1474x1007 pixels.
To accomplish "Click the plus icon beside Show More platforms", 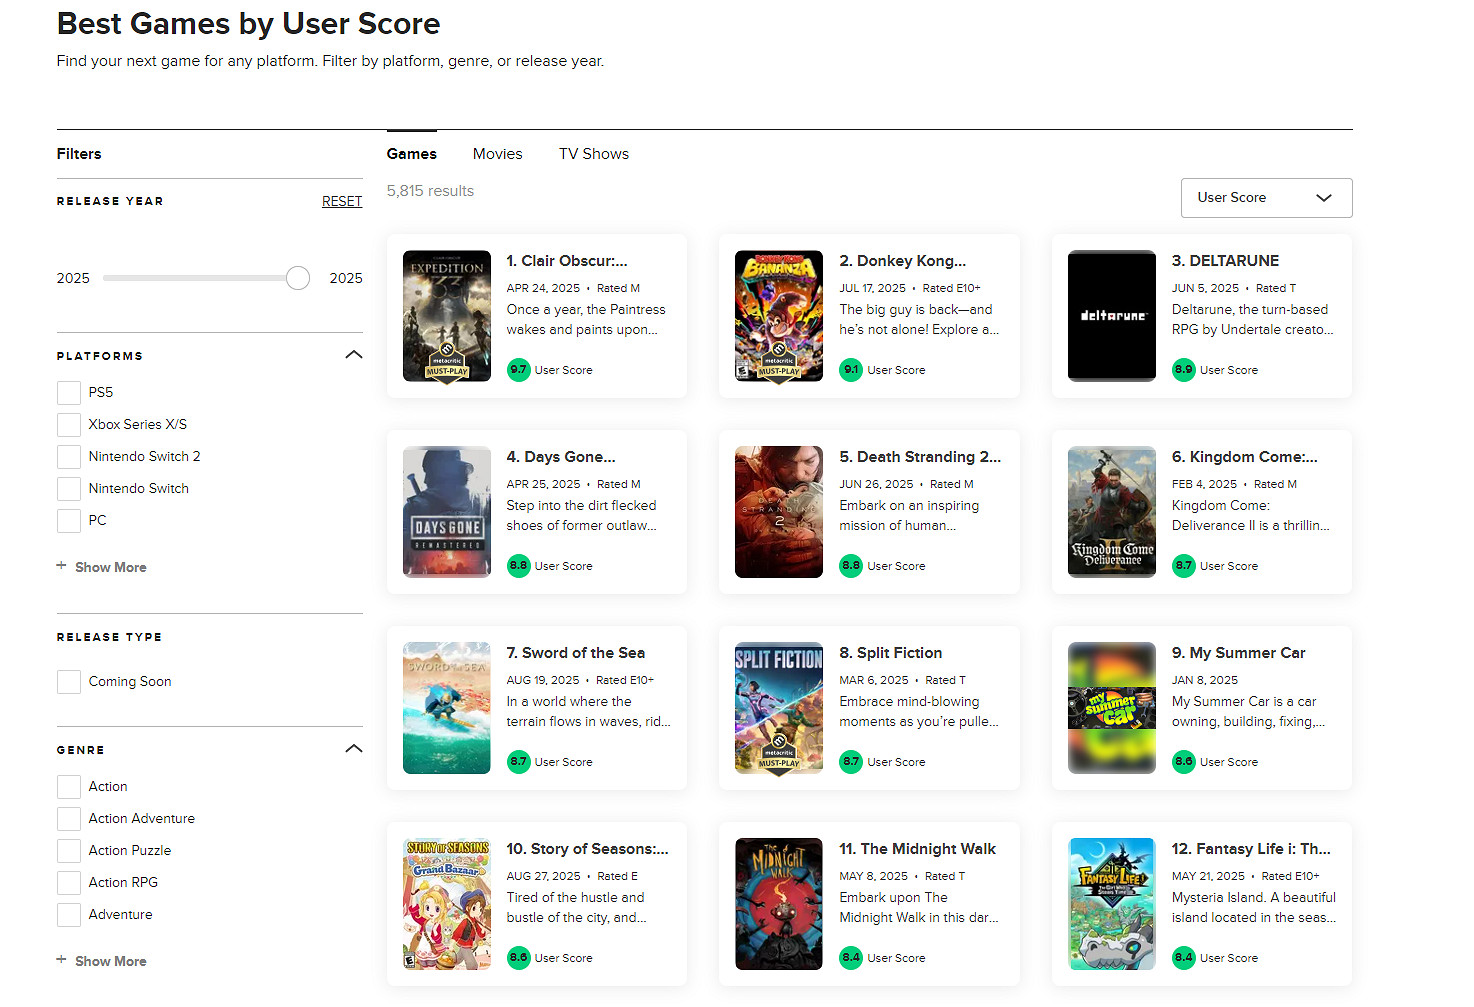I will coord(61,566).
